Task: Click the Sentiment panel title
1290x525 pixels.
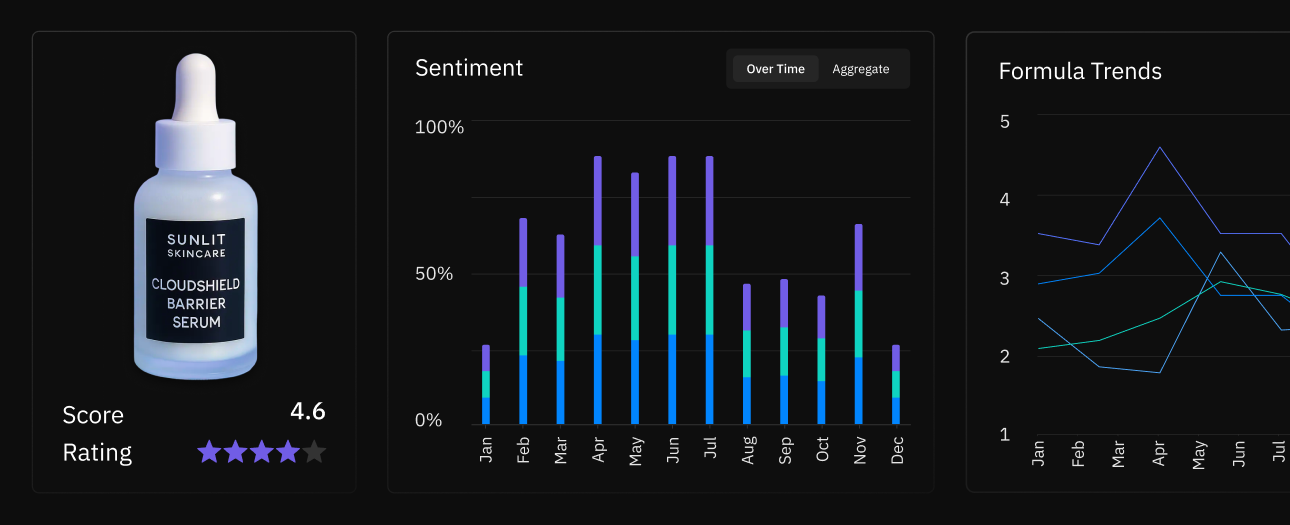Action: [x=469, y=68]
